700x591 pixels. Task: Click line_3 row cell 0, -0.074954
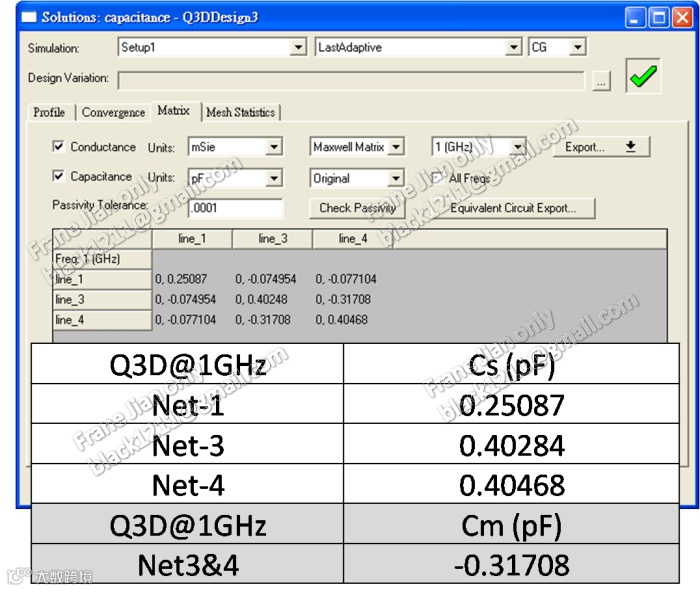185,299
